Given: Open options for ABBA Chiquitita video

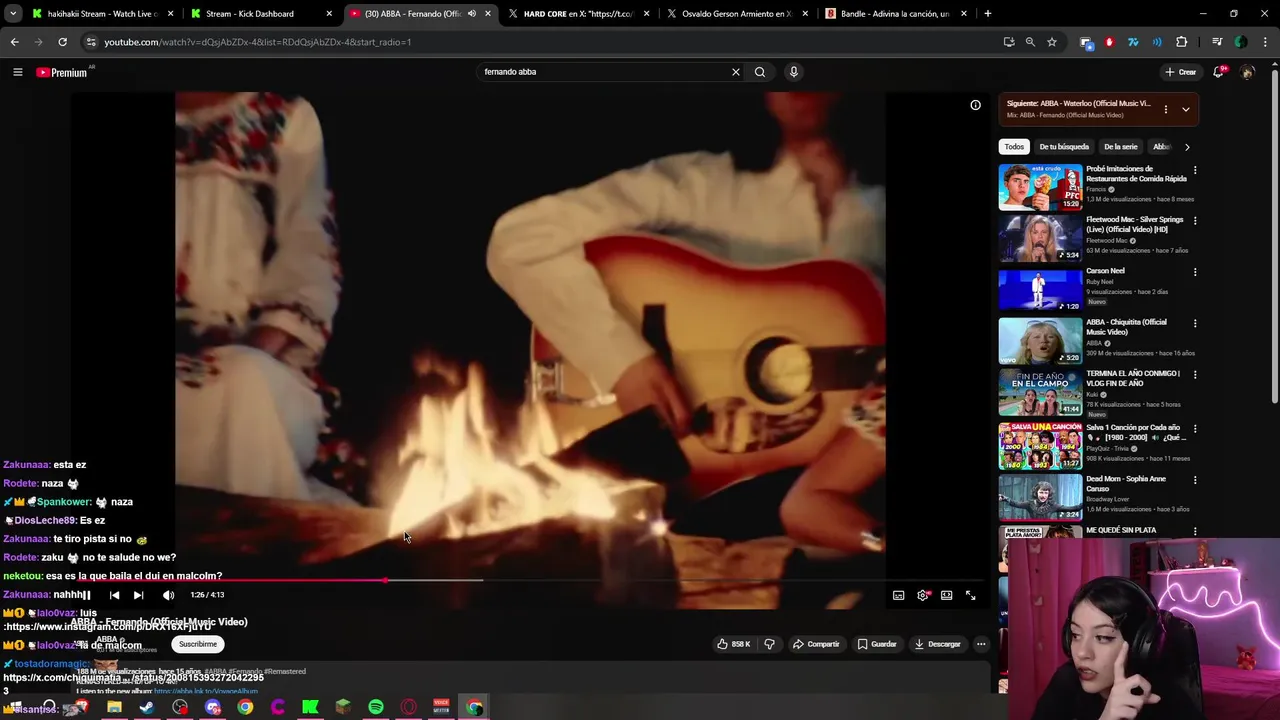Looking at the screenshot, I should [x=1194, y=323].
